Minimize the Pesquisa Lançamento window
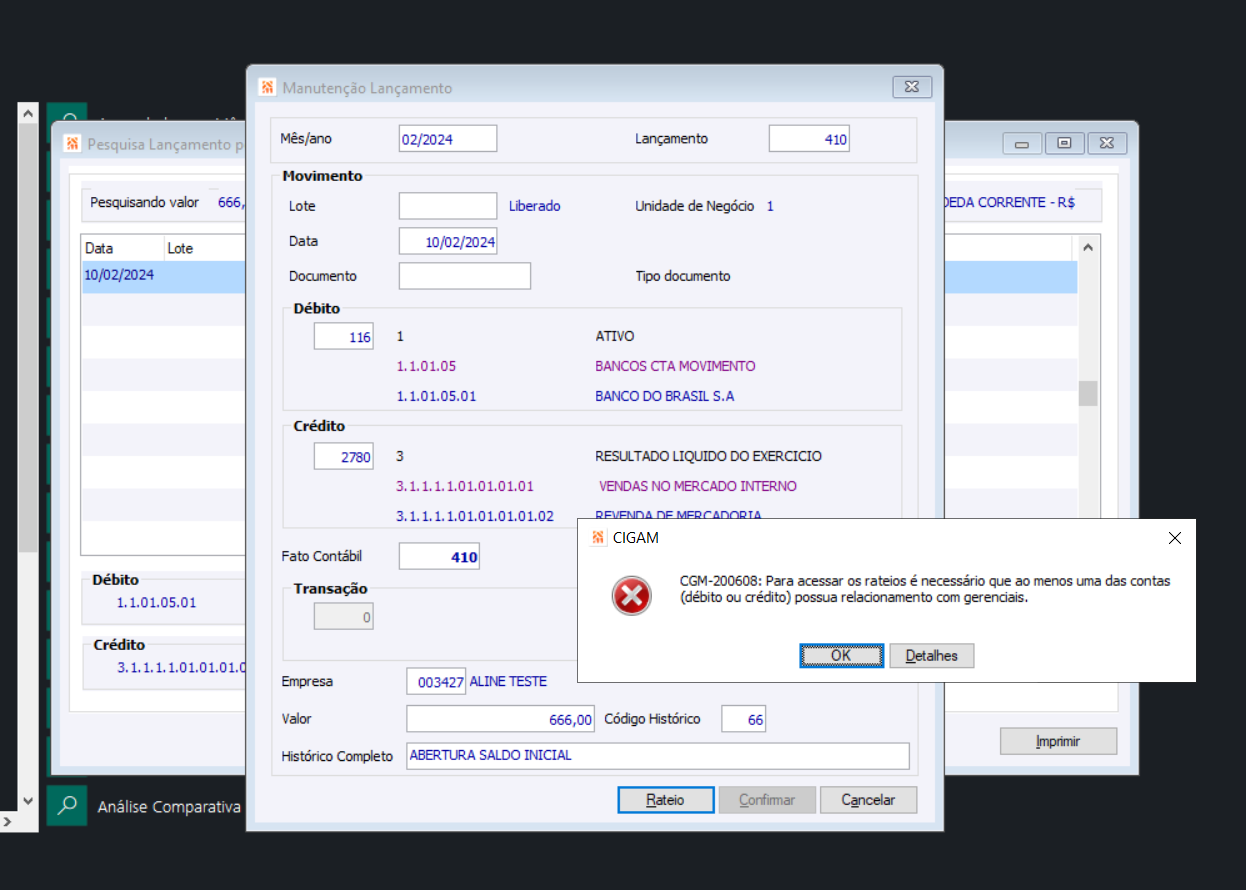This screenshot has height=890, width=1246. pyautogui.click(x=1022, y=143)
